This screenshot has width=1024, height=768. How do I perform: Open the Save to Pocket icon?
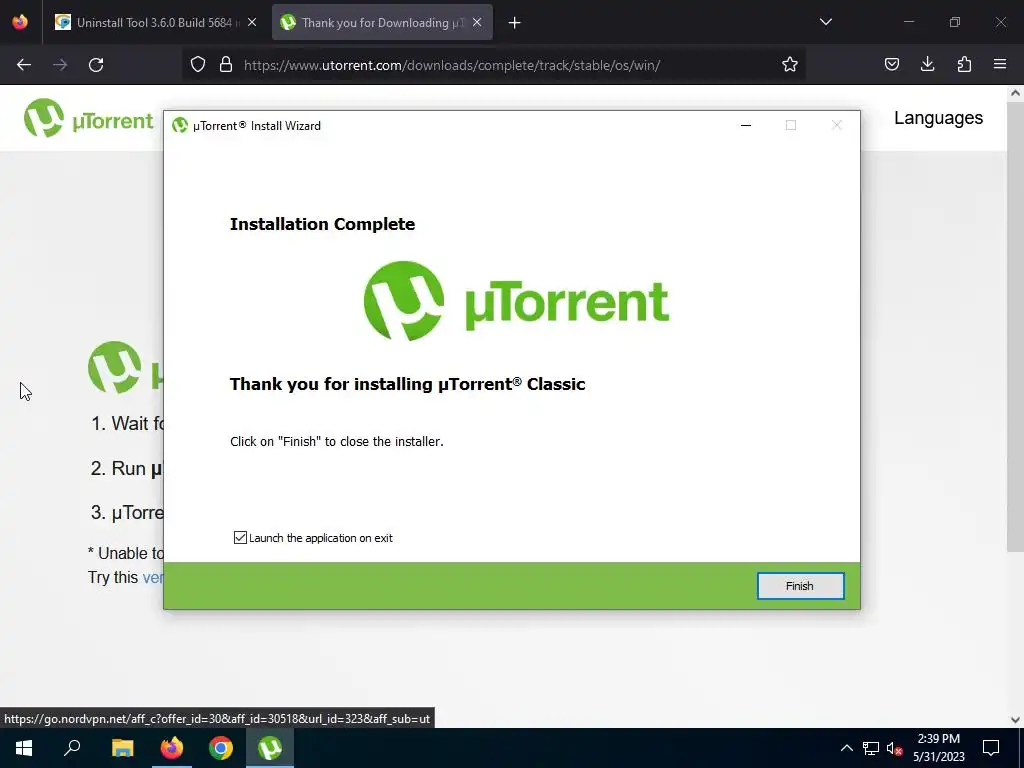click(x=891, y=64)
